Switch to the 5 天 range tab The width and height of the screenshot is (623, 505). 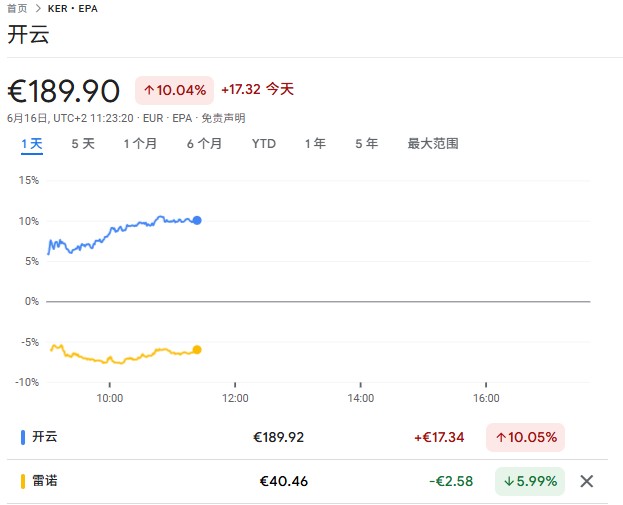(83, 144)
